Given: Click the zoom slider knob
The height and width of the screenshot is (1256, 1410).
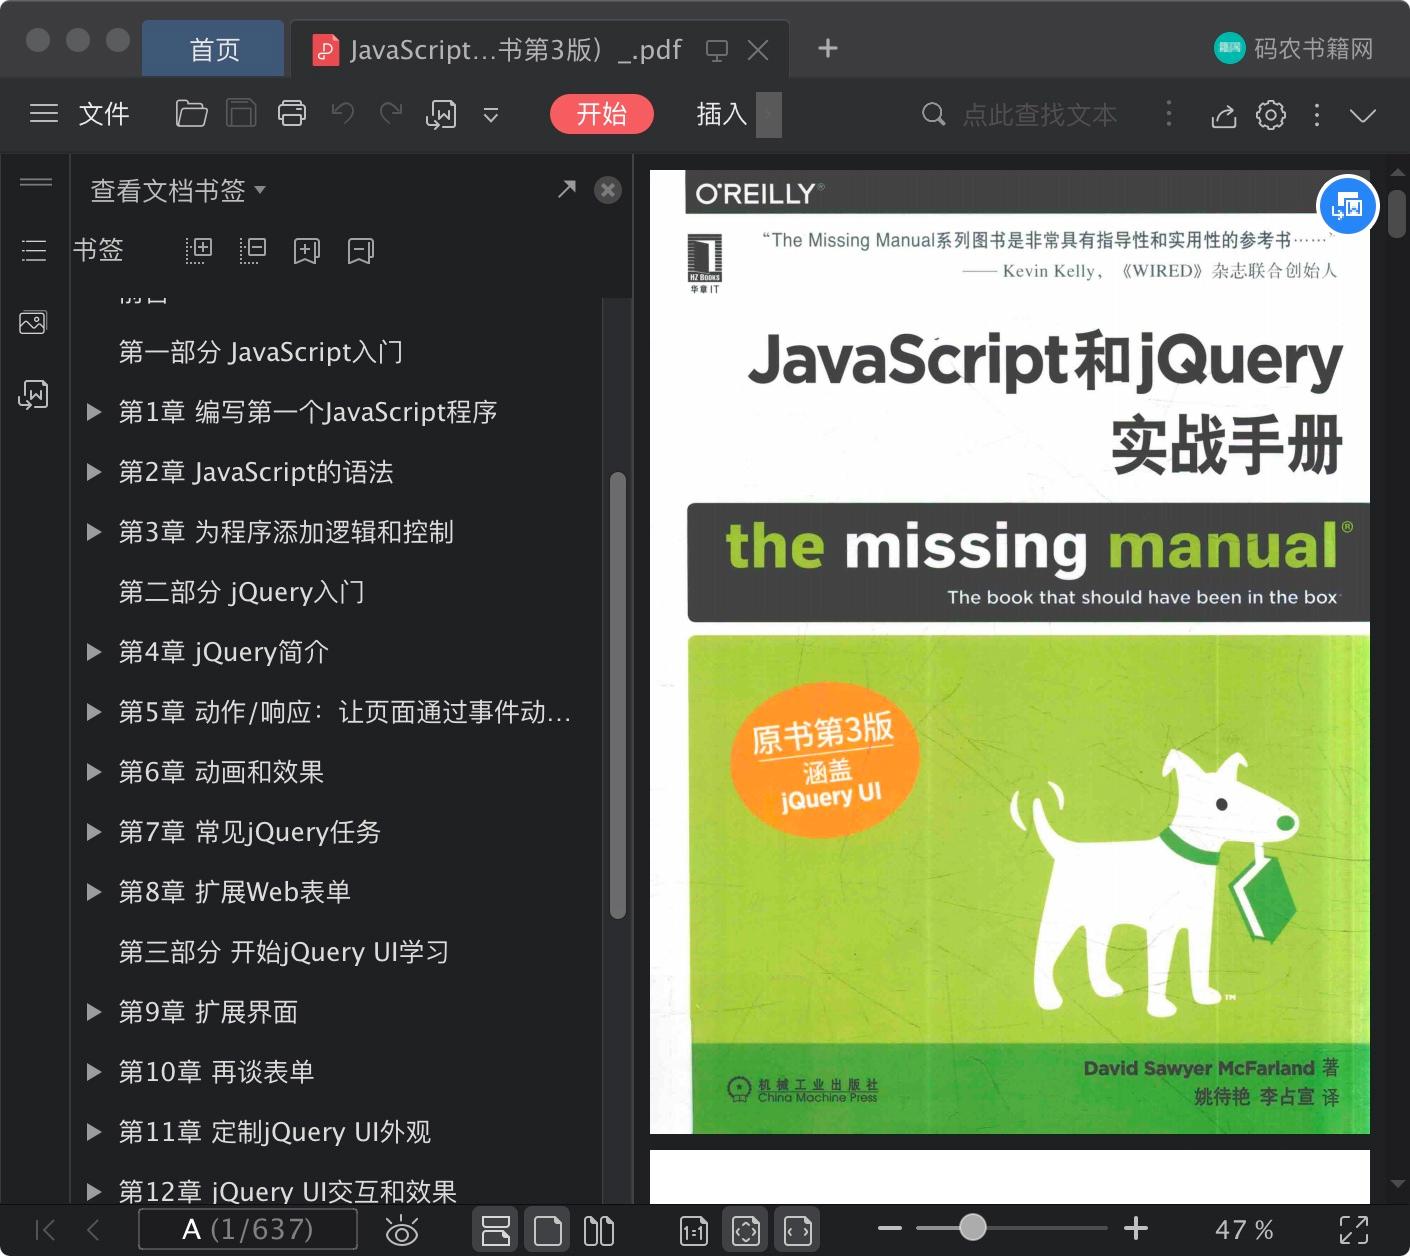Looking at the screenshot, I should (972, 1227).
